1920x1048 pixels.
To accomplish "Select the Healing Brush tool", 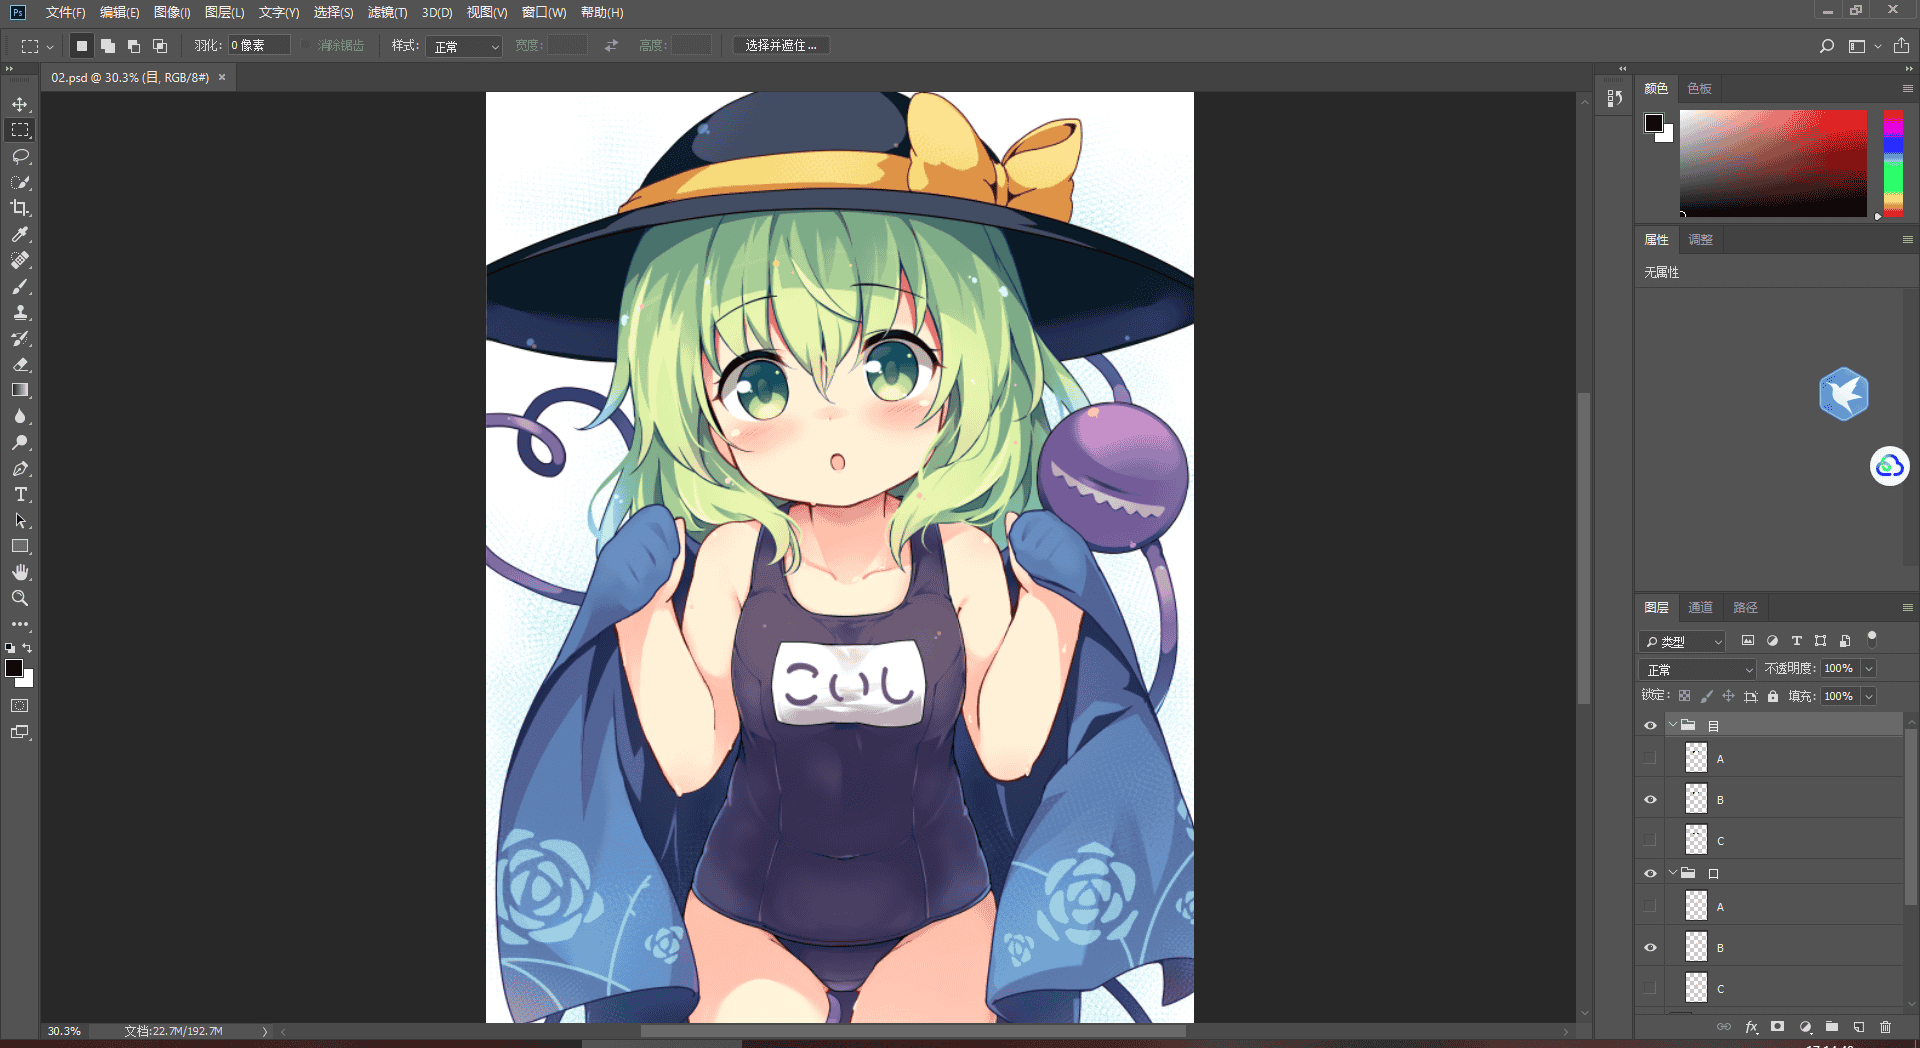I will coord(20,260).
